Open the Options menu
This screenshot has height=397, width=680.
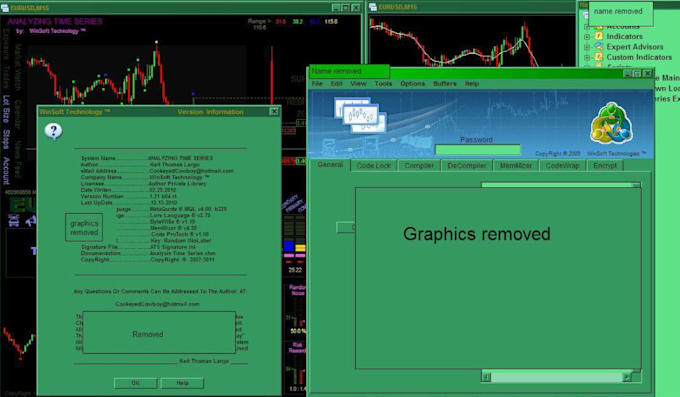412,83
